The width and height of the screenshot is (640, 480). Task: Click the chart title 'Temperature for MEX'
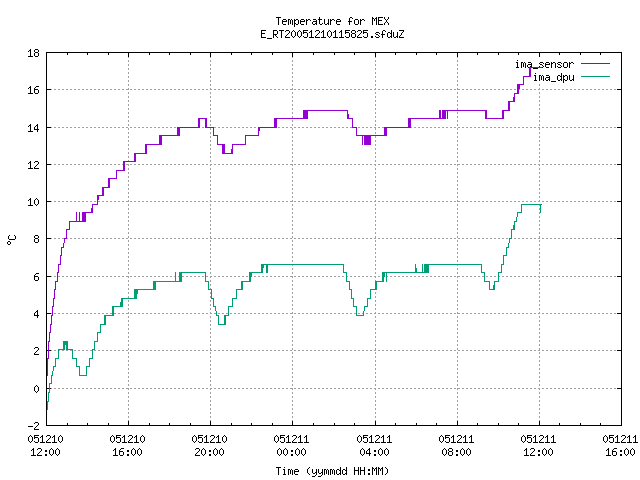(x=332, y=21)
